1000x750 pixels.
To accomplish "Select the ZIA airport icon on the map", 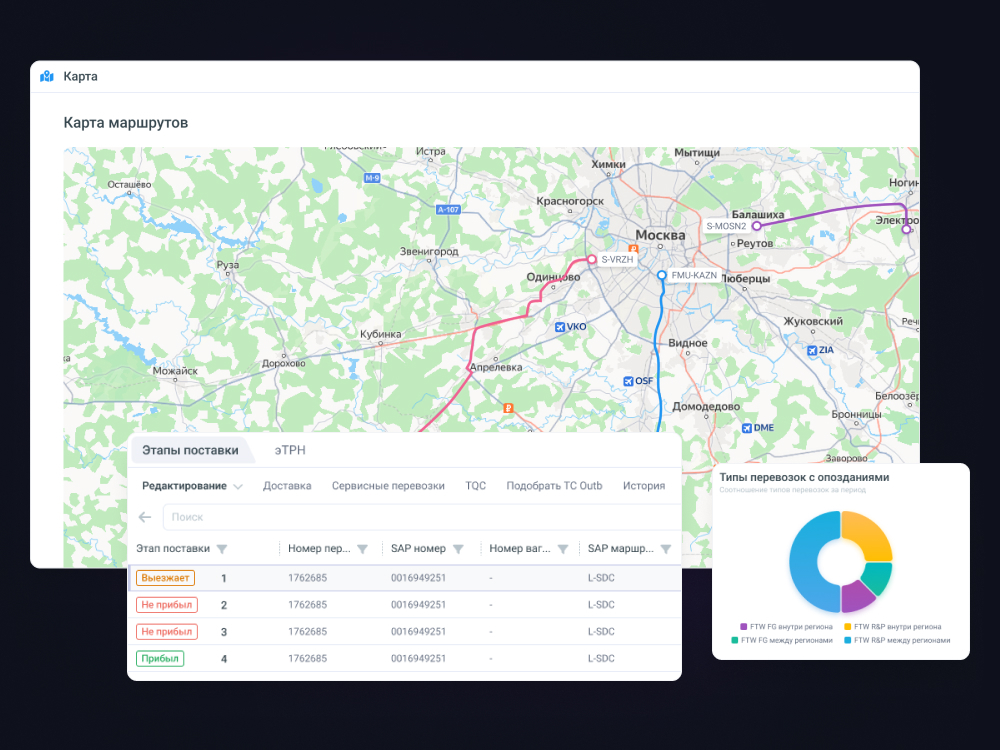I will click(x=812, y=350).
